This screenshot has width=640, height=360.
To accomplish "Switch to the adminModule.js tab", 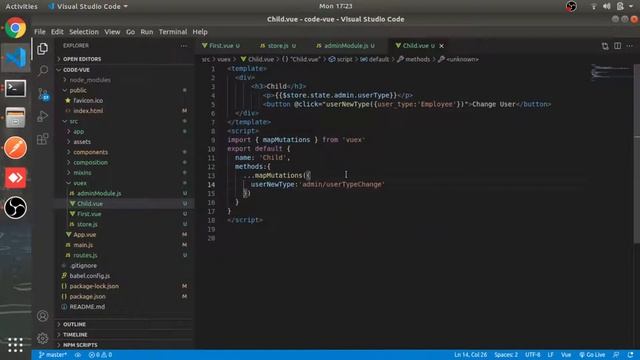I will (347, 46).
